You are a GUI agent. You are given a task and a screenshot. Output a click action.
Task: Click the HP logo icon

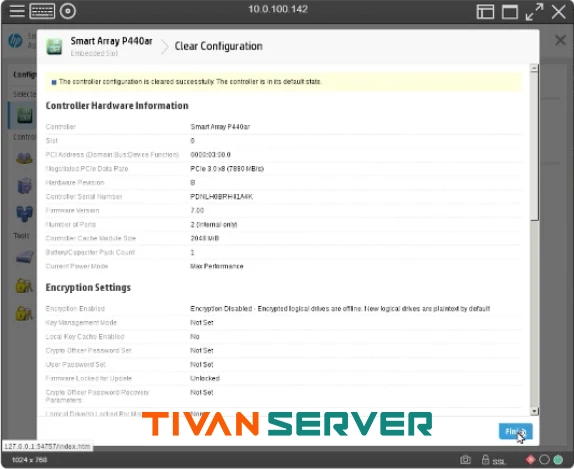pyautogui.click(x=15, y=41)
